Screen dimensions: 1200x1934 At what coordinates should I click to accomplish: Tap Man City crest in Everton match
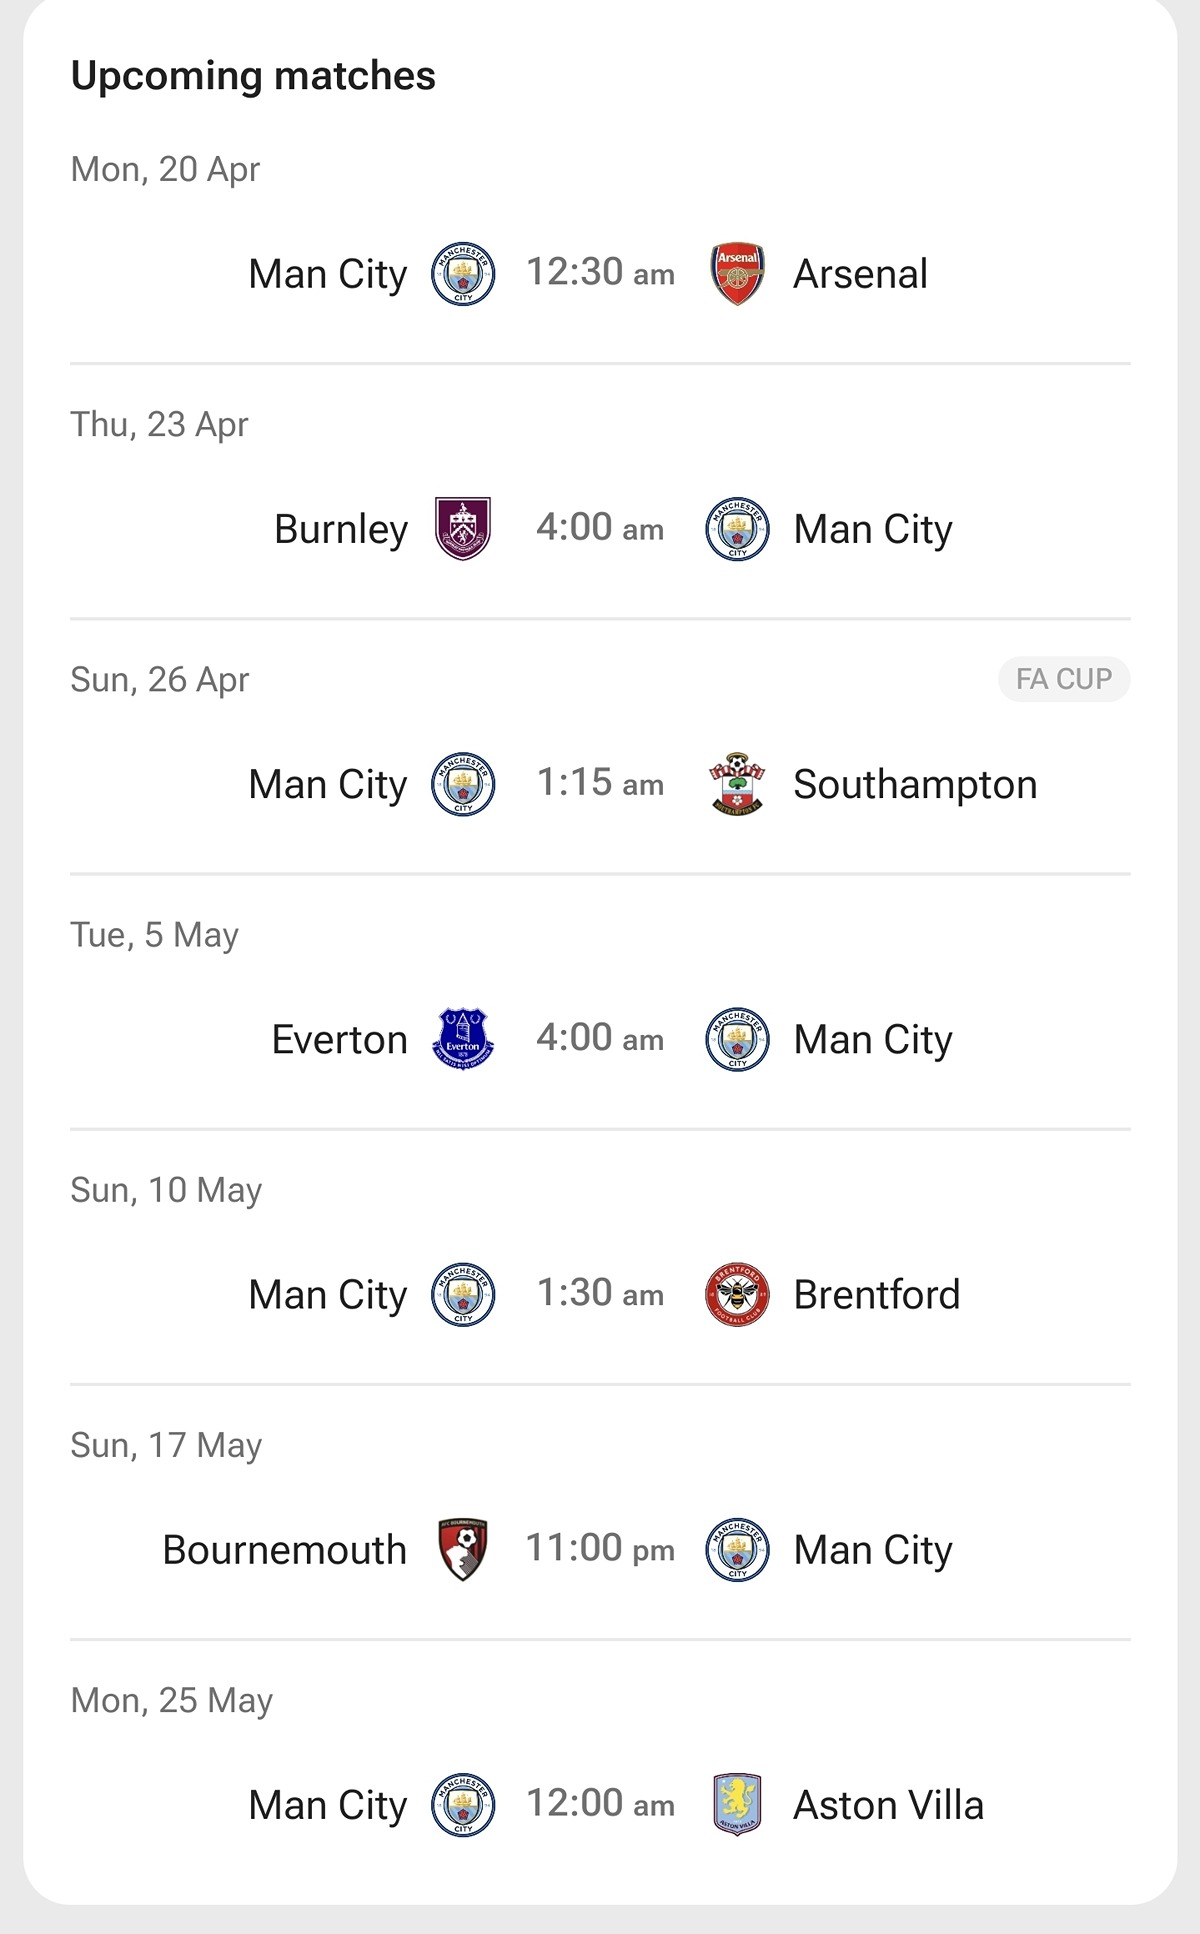(x=737, y=1039)
